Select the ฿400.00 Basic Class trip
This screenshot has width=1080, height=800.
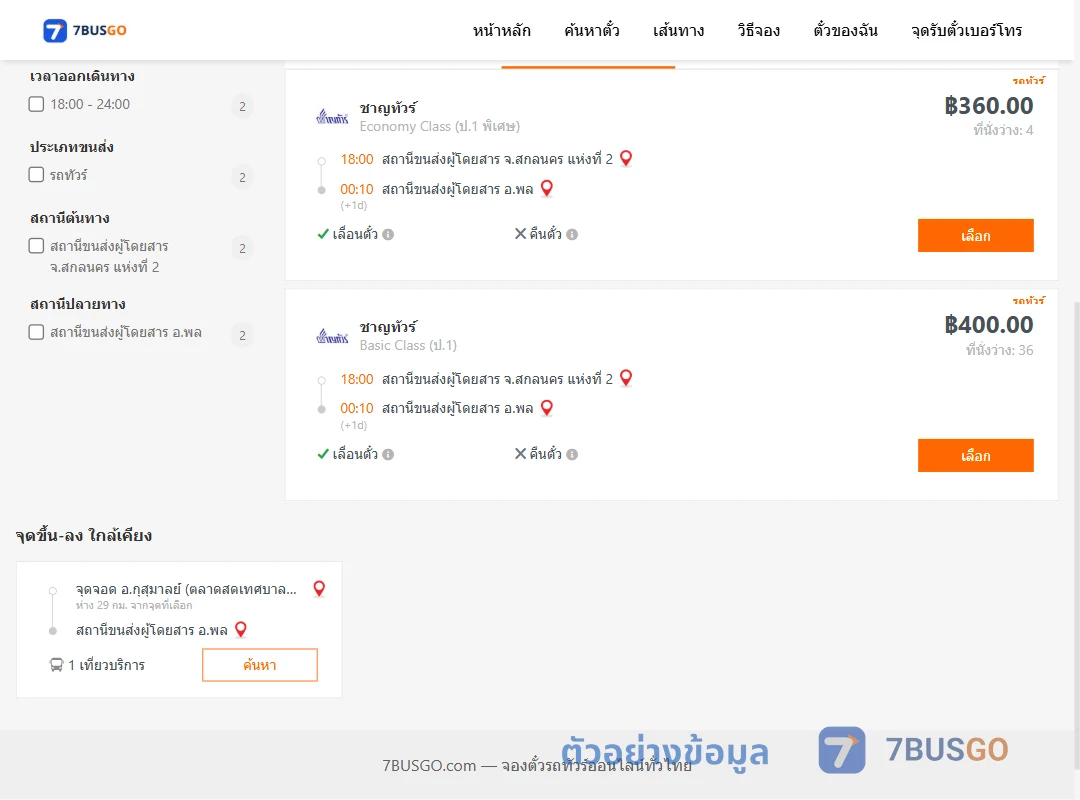tap(975, 455)
